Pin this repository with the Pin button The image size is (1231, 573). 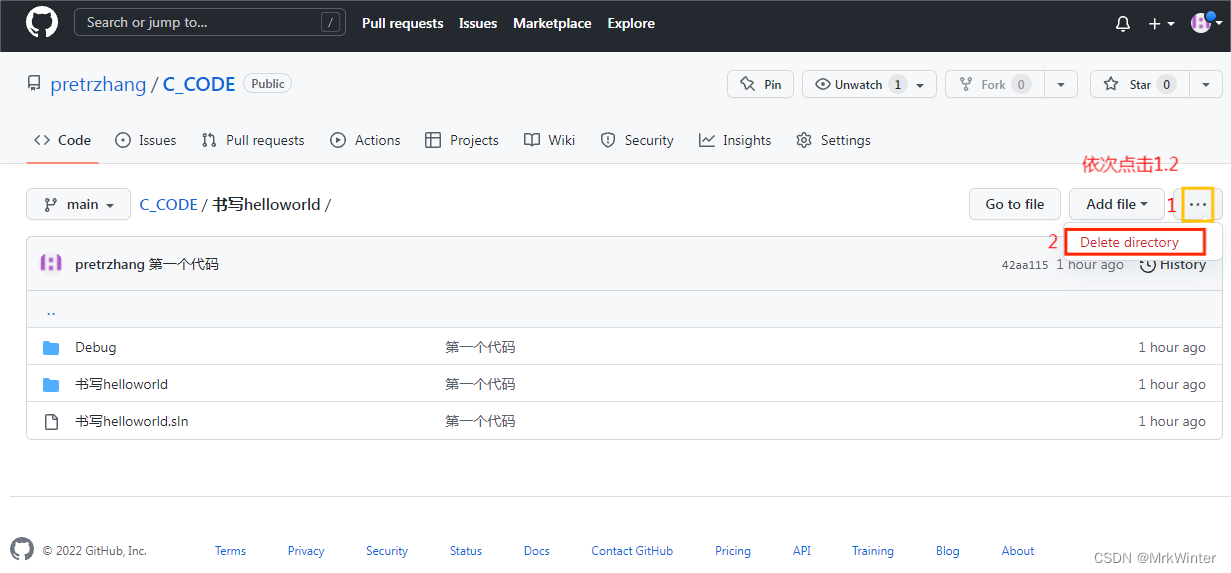(760, 84)
